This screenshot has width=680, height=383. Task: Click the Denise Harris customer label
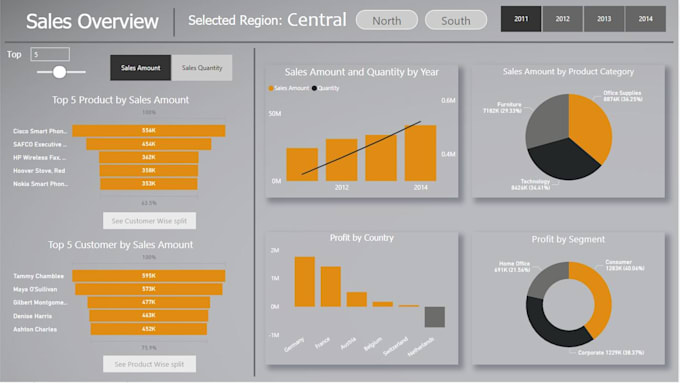(33, 316)
